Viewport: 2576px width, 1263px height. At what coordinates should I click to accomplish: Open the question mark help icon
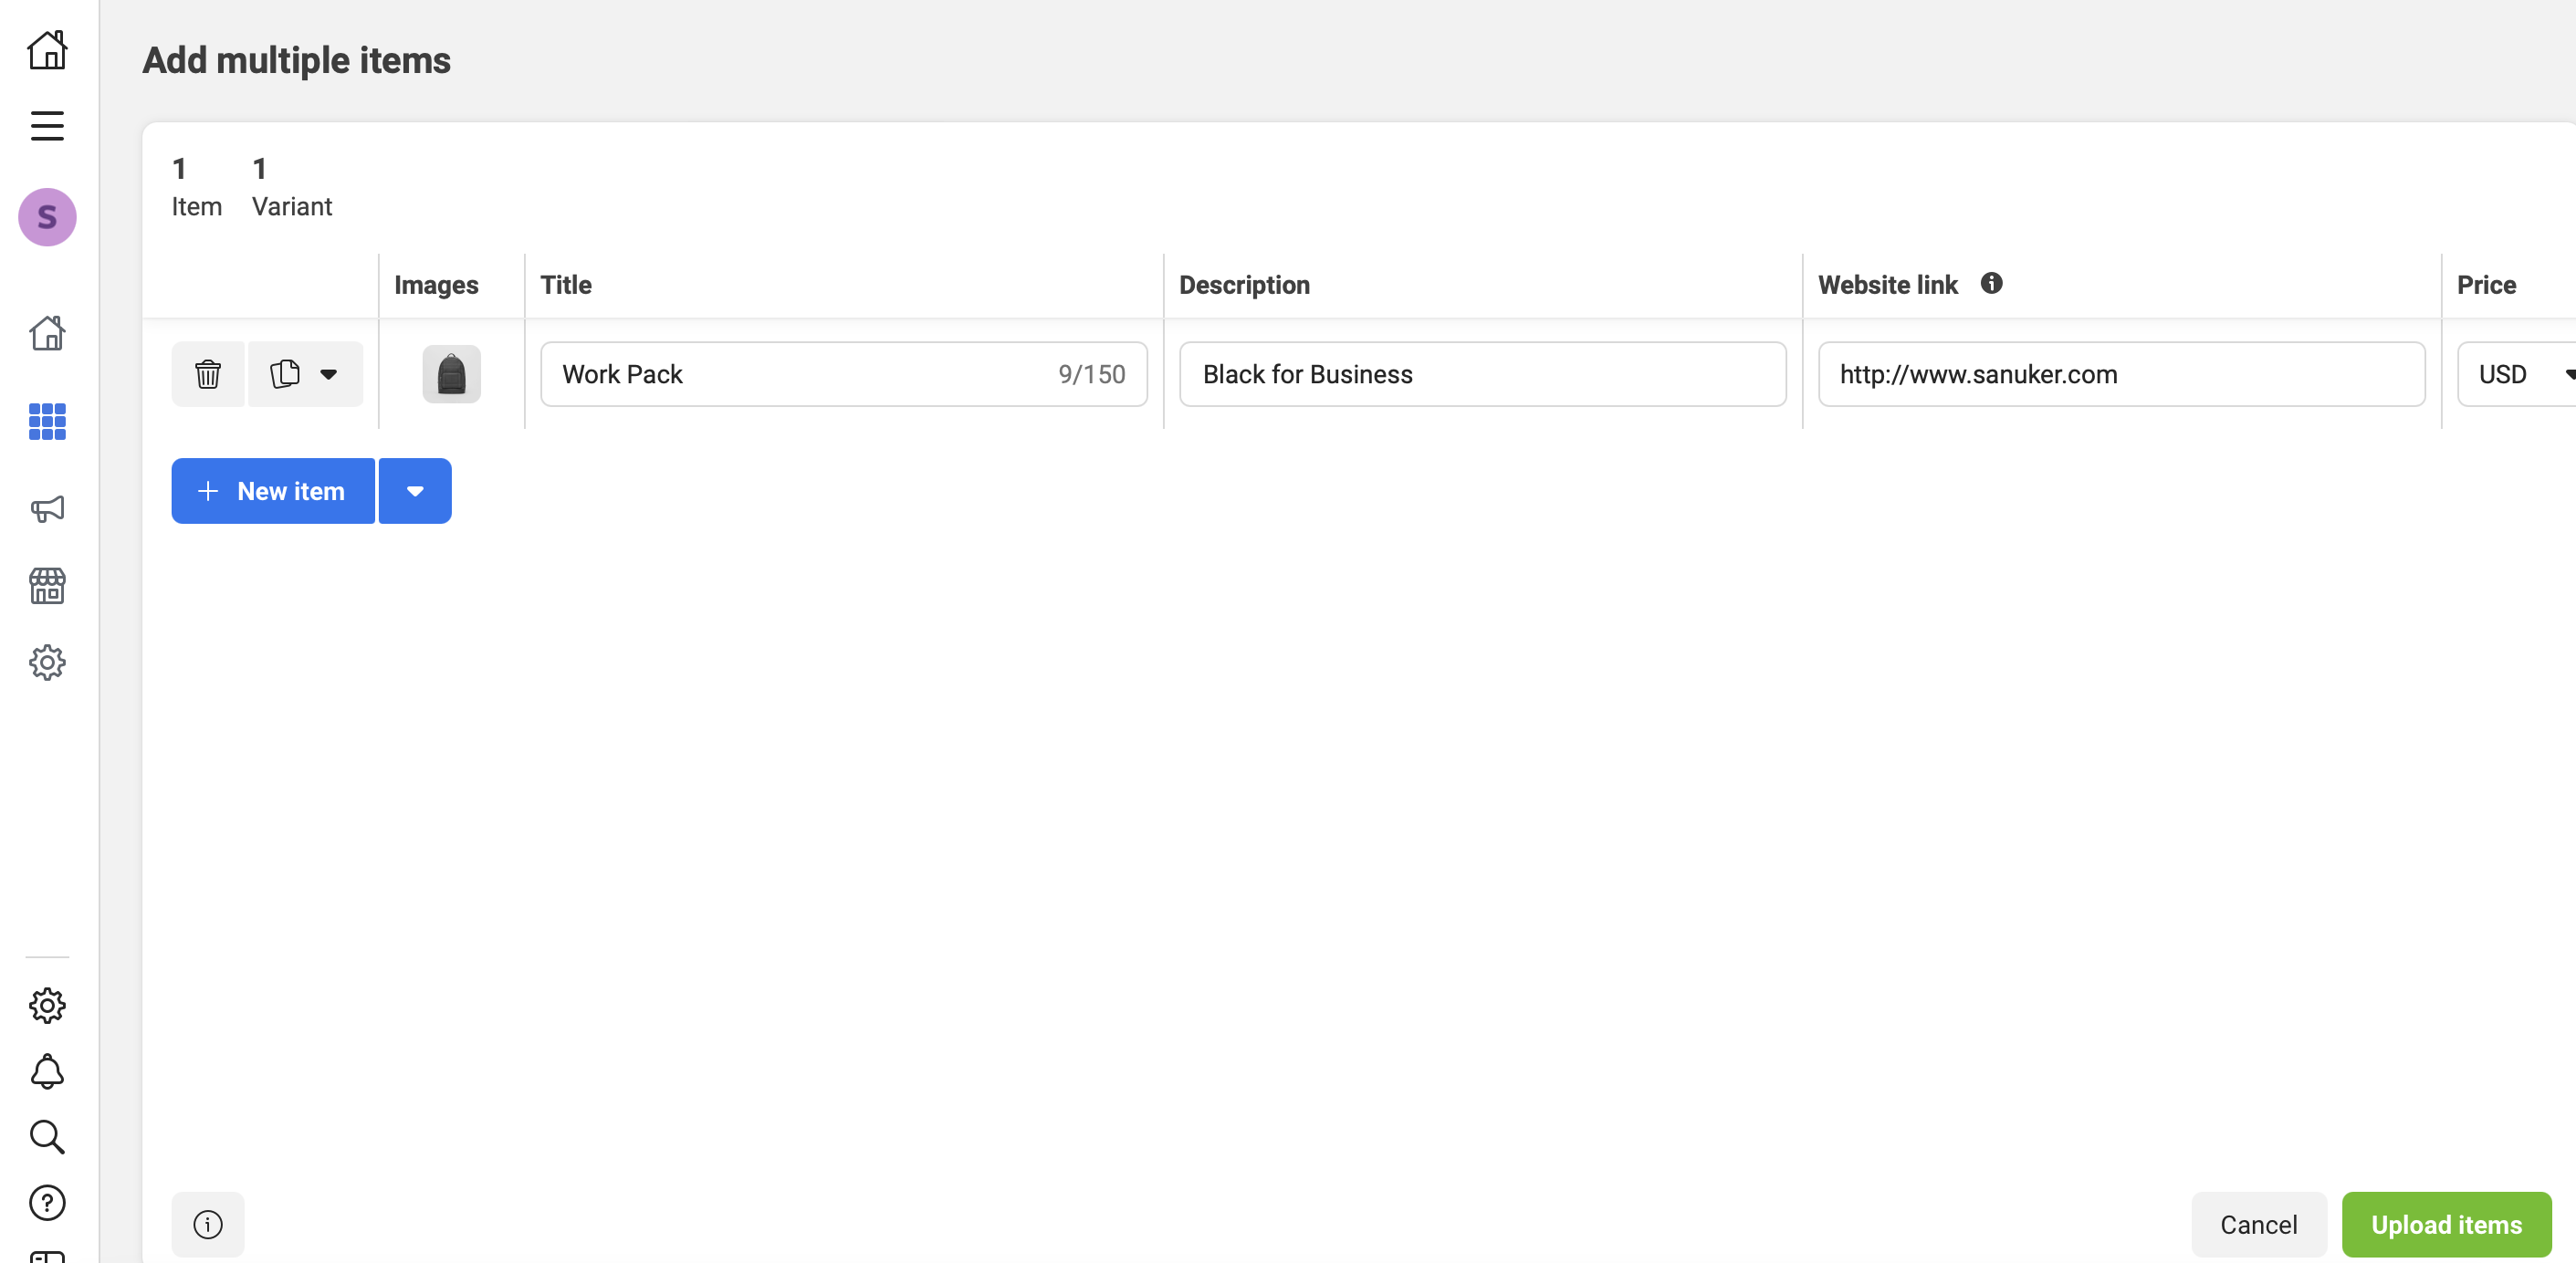47,1203
